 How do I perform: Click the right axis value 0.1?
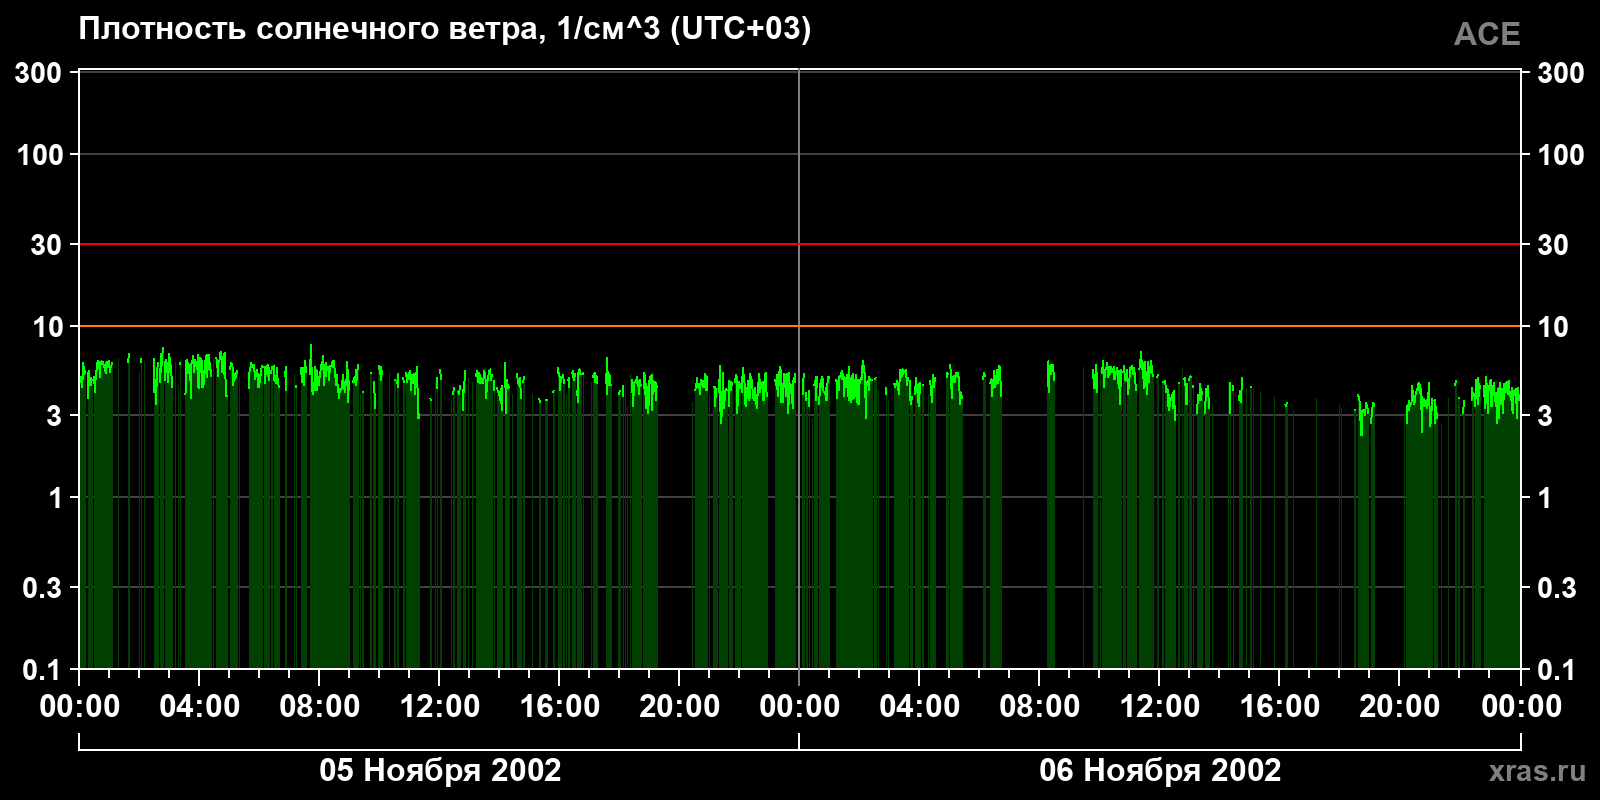click(x=1557, y=669)
